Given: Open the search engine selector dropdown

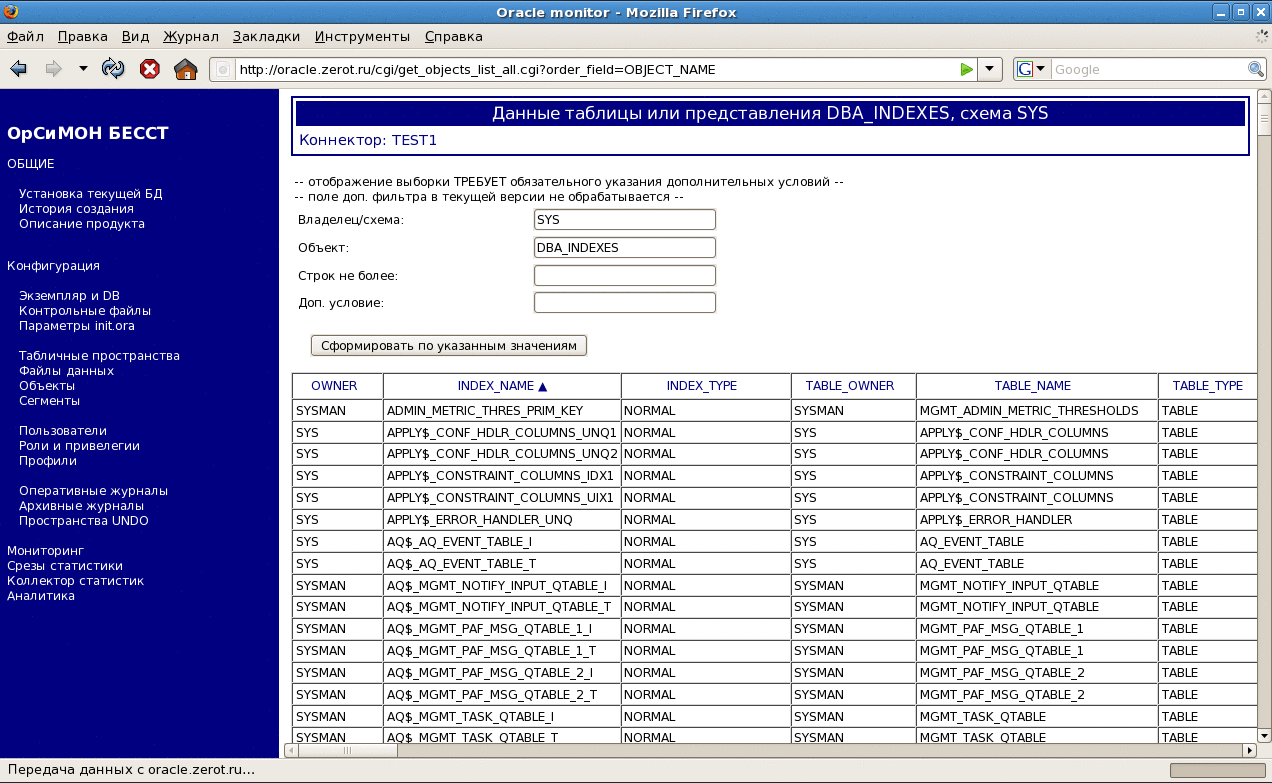Looking at the screenshot, I should pyautogui.click(x=1031, y=69).
